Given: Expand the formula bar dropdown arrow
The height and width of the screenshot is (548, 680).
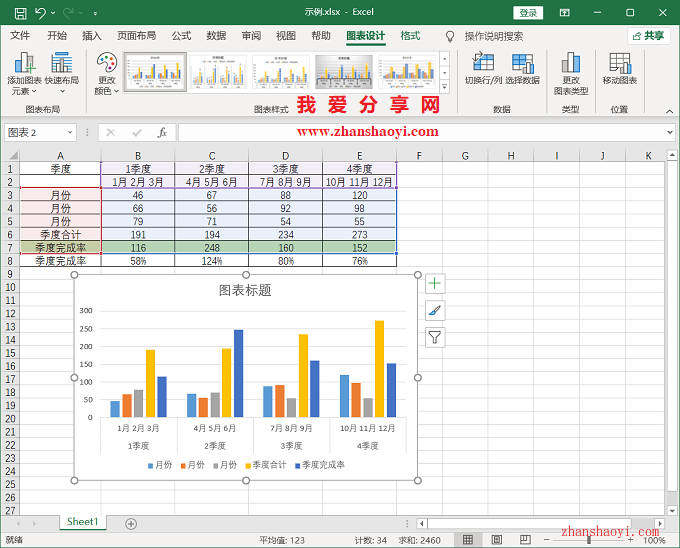Looking at the screenshot, I should [670, 132].
